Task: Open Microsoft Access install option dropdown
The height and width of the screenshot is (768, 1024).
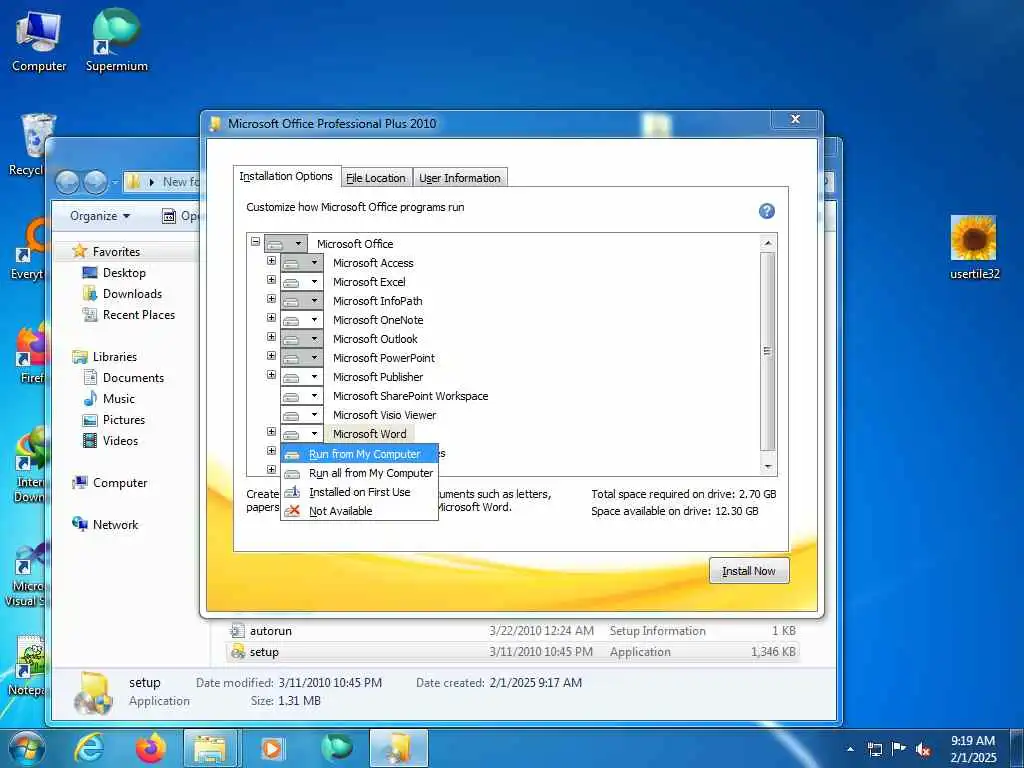Action: [x=302, y=263]
